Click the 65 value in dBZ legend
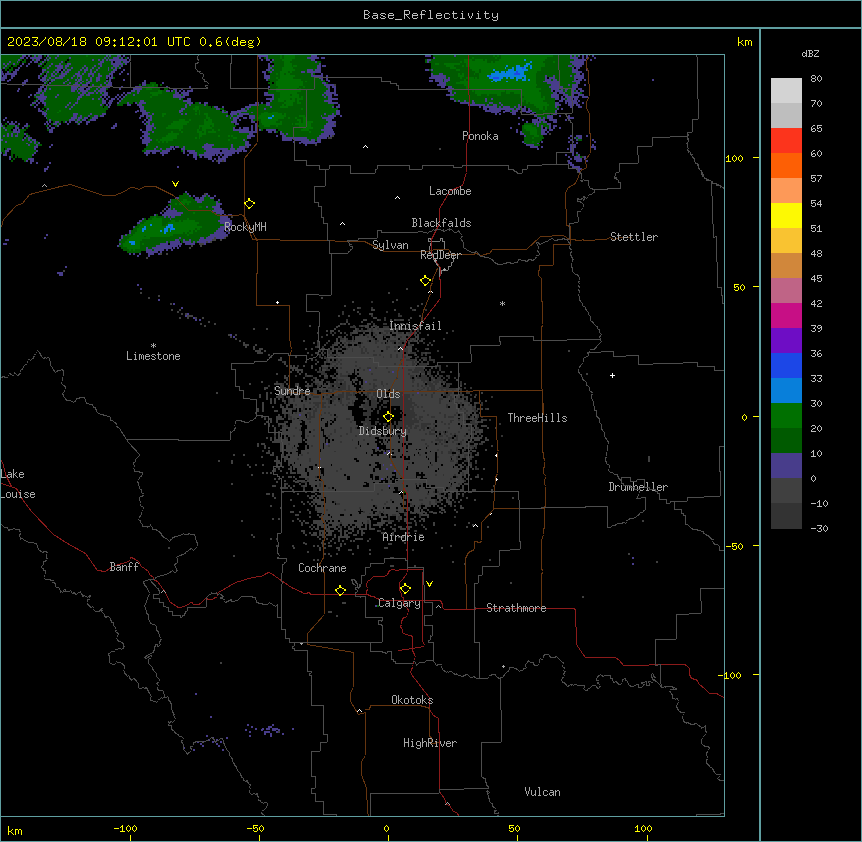 coord(816,129)
